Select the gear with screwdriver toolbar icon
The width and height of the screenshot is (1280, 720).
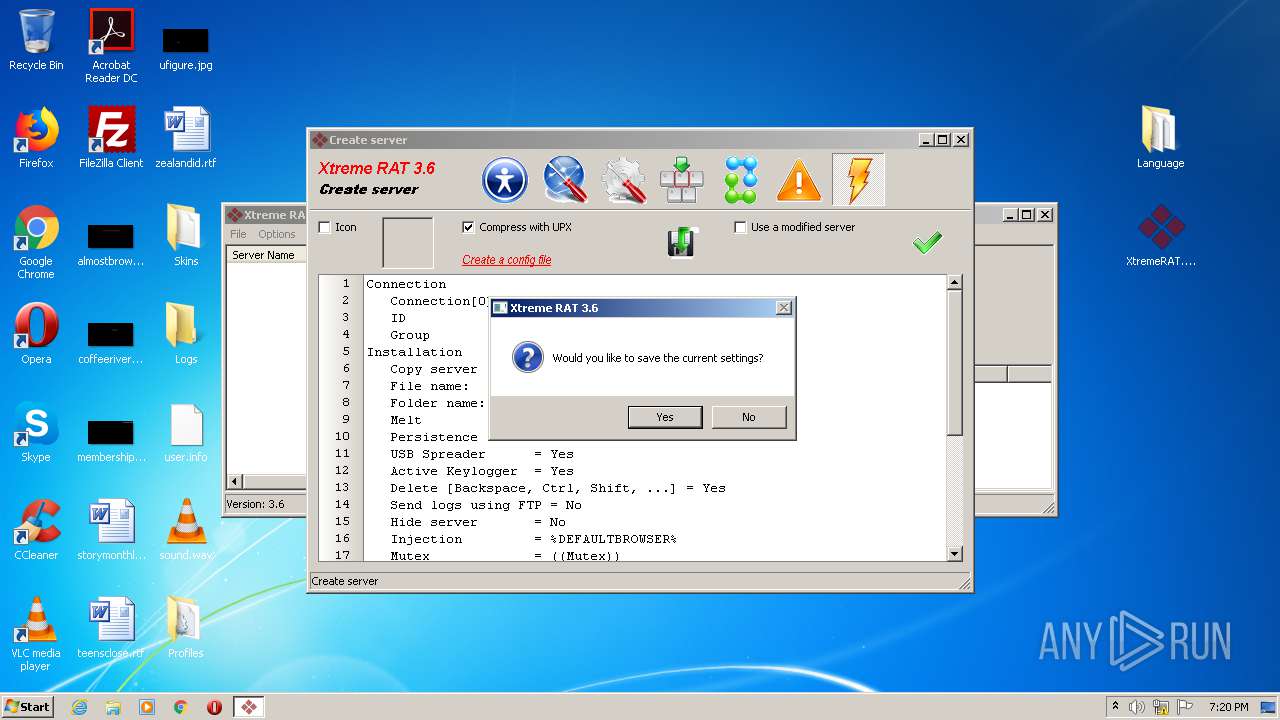[x=623, y=180]
